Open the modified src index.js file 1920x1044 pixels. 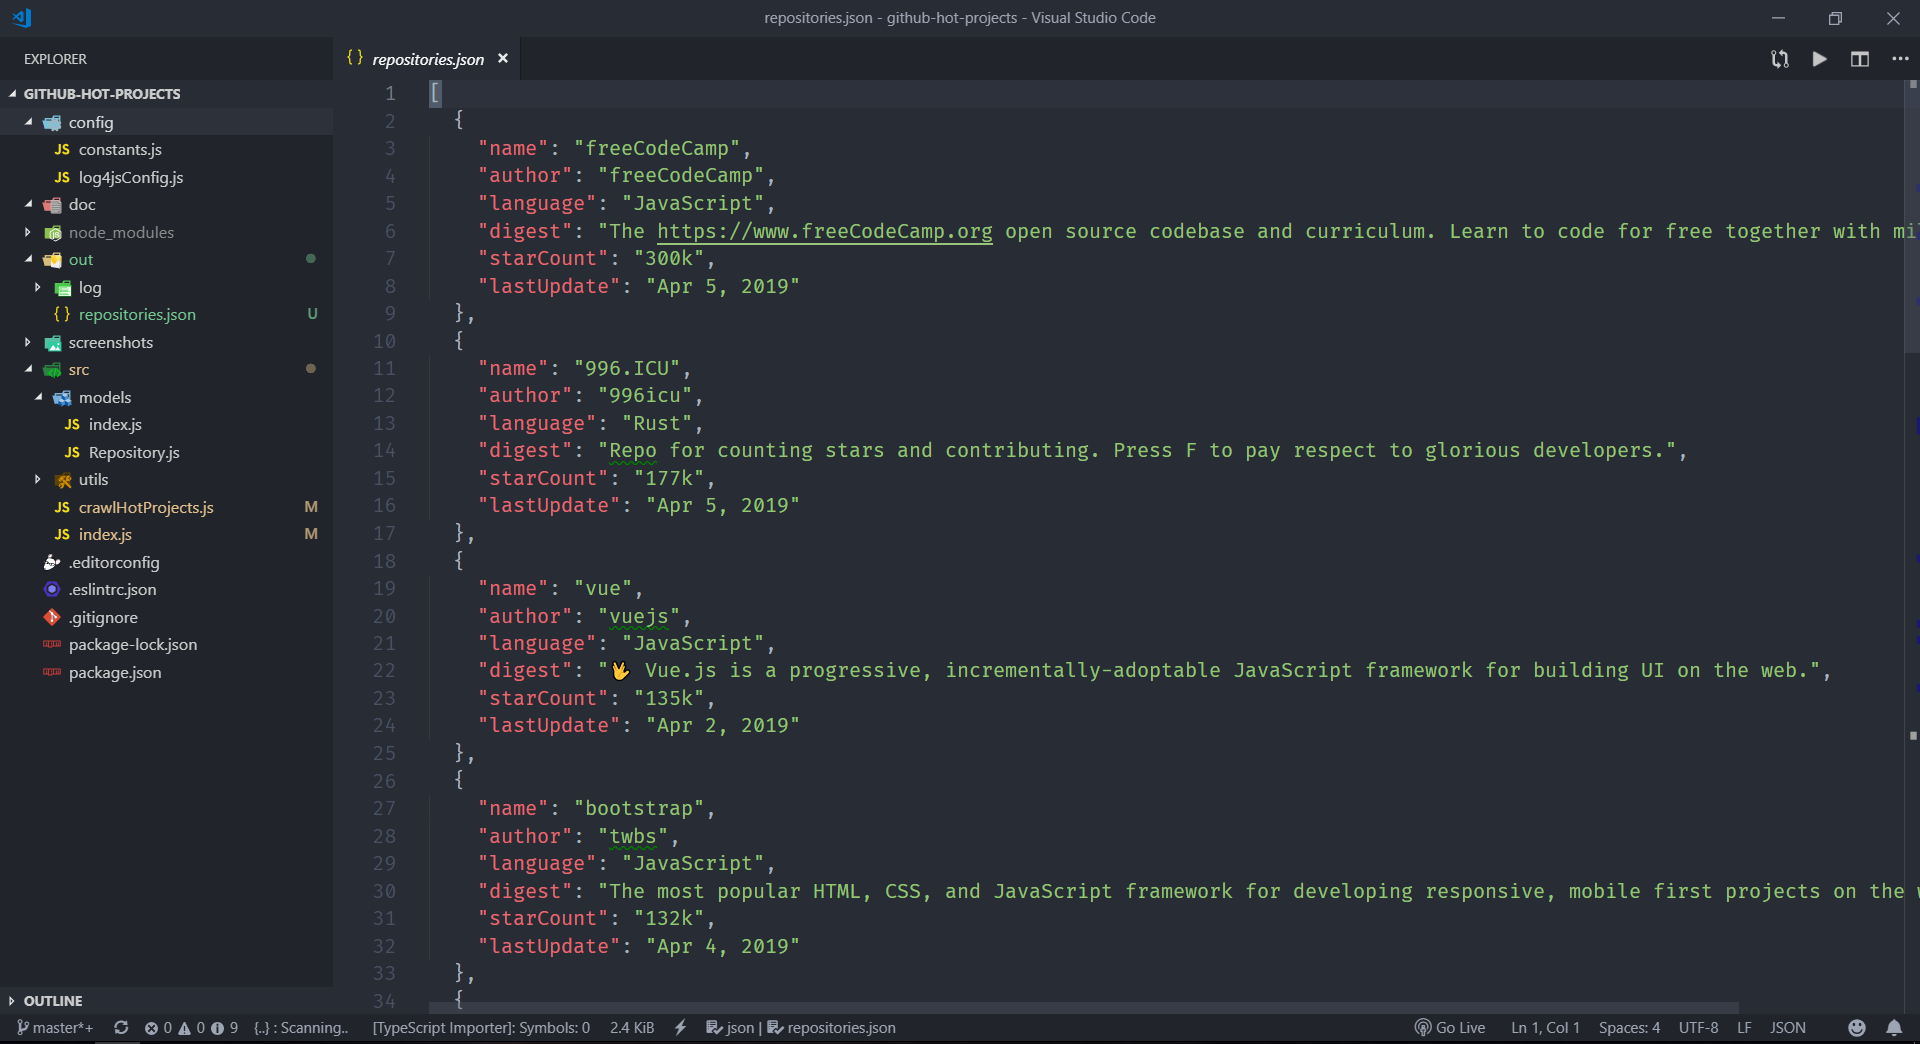pyautogui.click(x=105, y=534)
